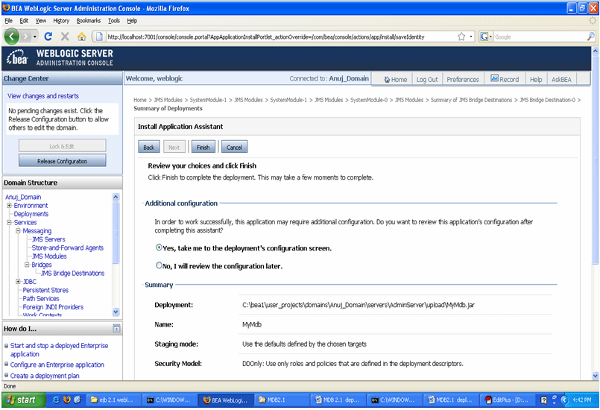Click the console Help toolbar link
The width and height of the screenshot is (600, 410).
536,79
